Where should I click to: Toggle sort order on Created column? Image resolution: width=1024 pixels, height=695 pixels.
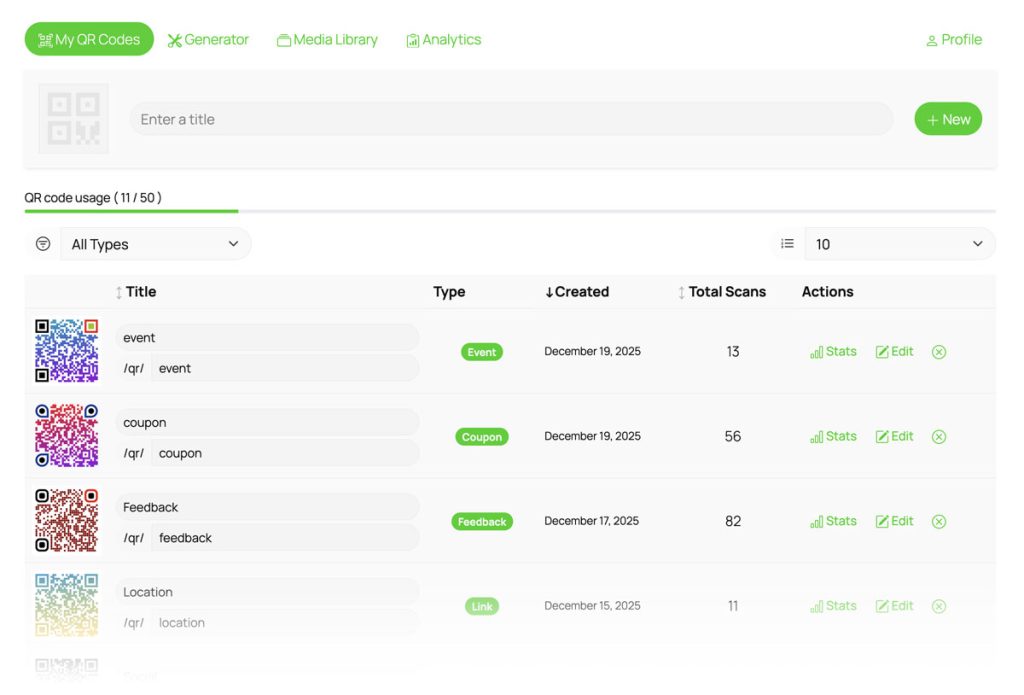click(x=576, y=292)
